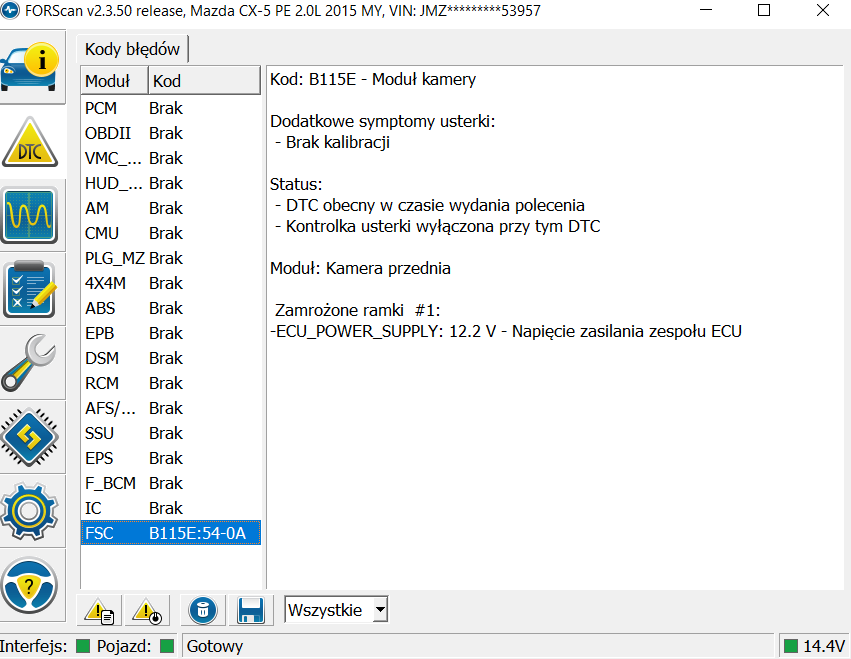The image size is (851, 659).
Task: Select the FSC module row with B115E code
Action: pyautogui.click(x=170, y=533)
